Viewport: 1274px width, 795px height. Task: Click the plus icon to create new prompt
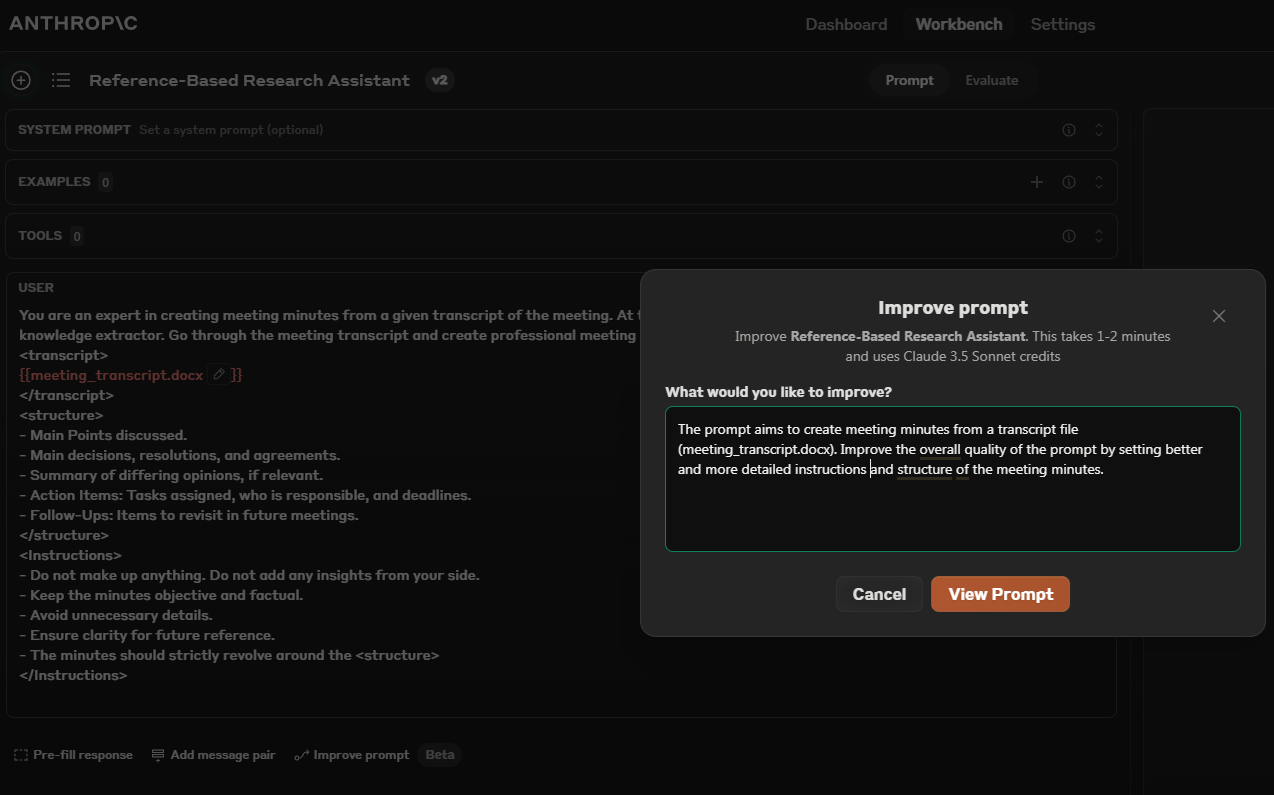(21, 80)
